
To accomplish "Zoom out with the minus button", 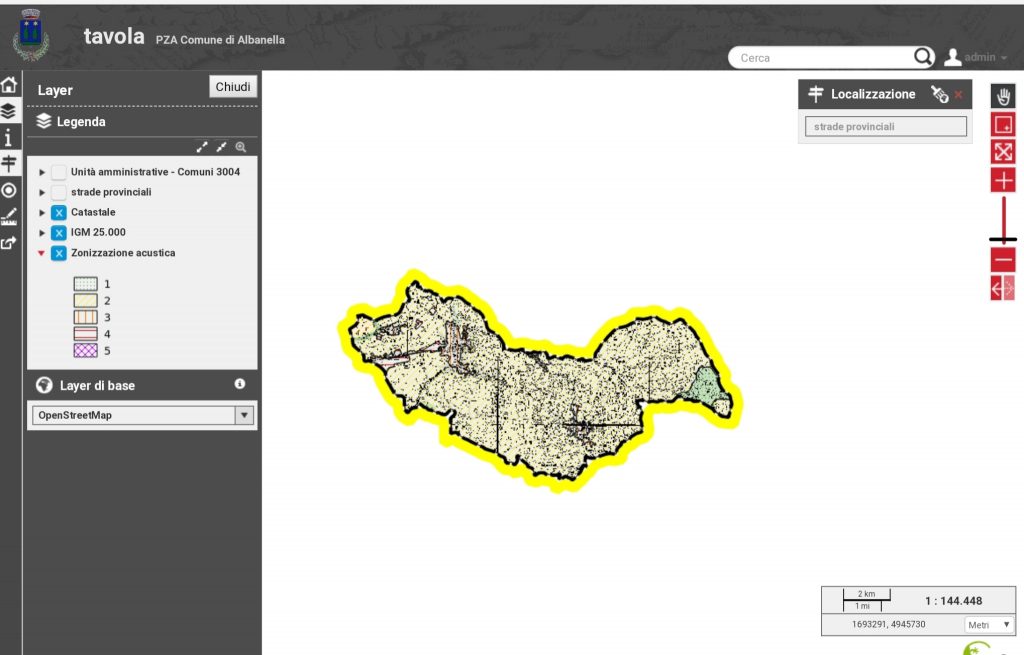I will pos(1003,259).
